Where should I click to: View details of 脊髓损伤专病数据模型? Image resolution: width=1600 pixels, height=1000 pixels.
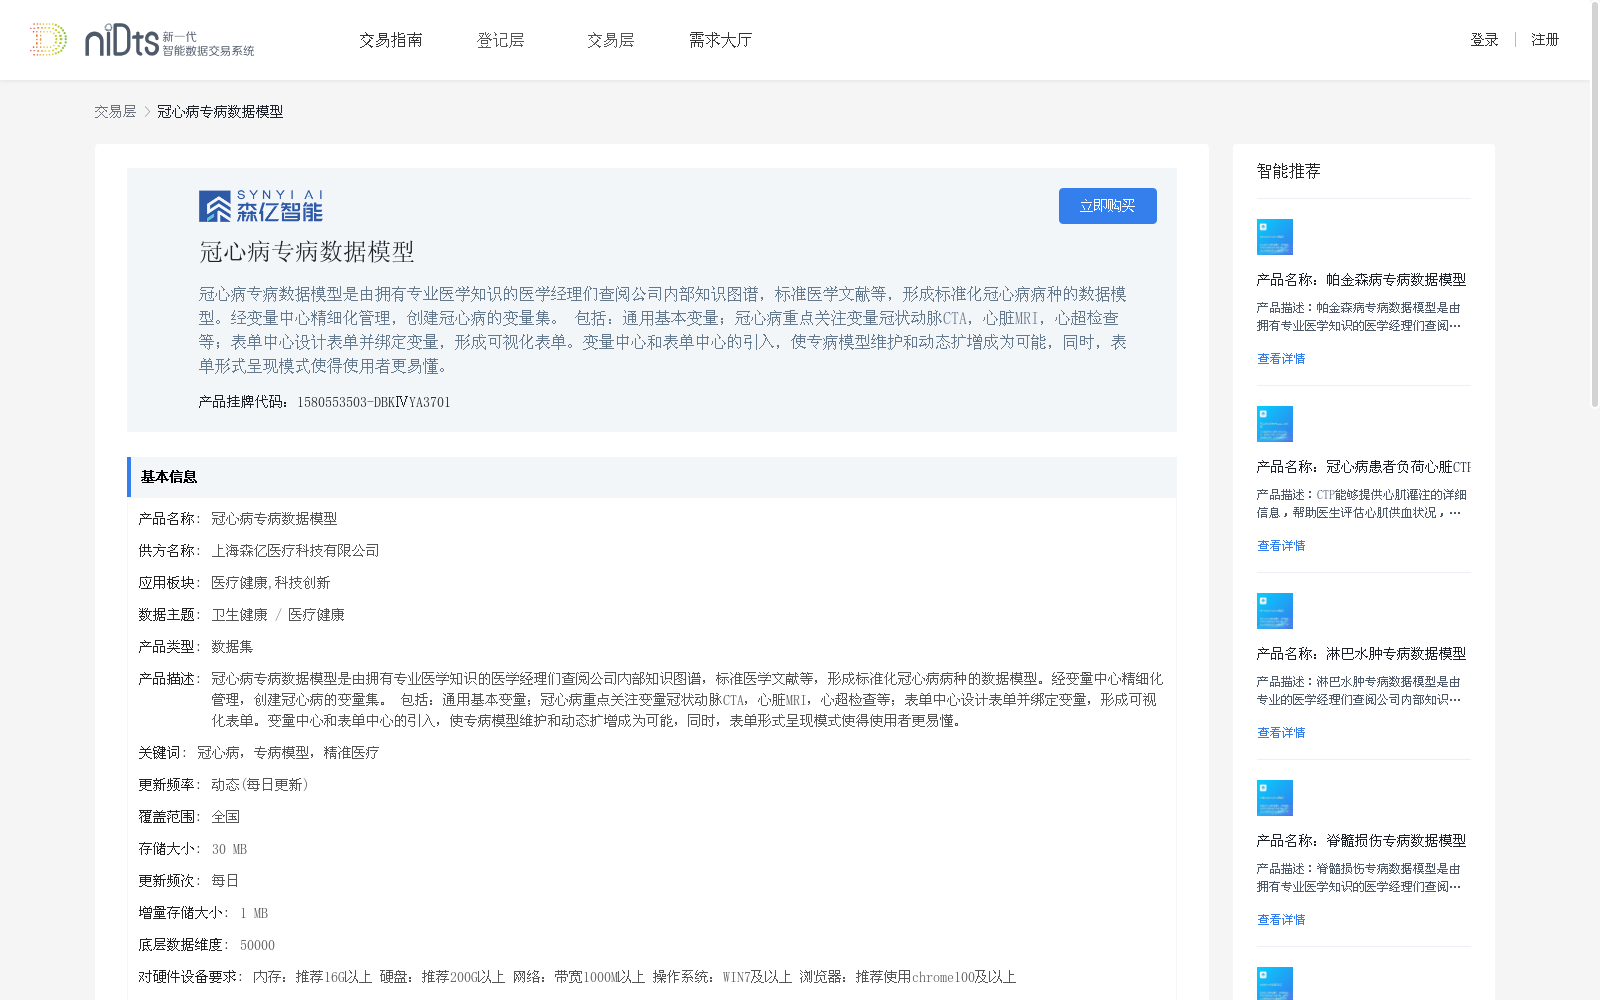[x=1281, y=920]
